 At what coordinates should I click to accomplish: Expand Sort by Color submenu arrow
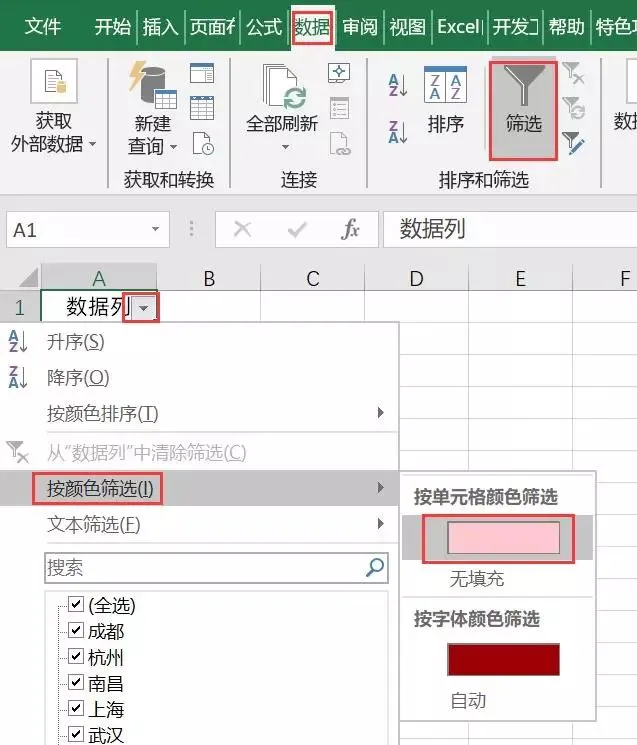tap(380, 412)
